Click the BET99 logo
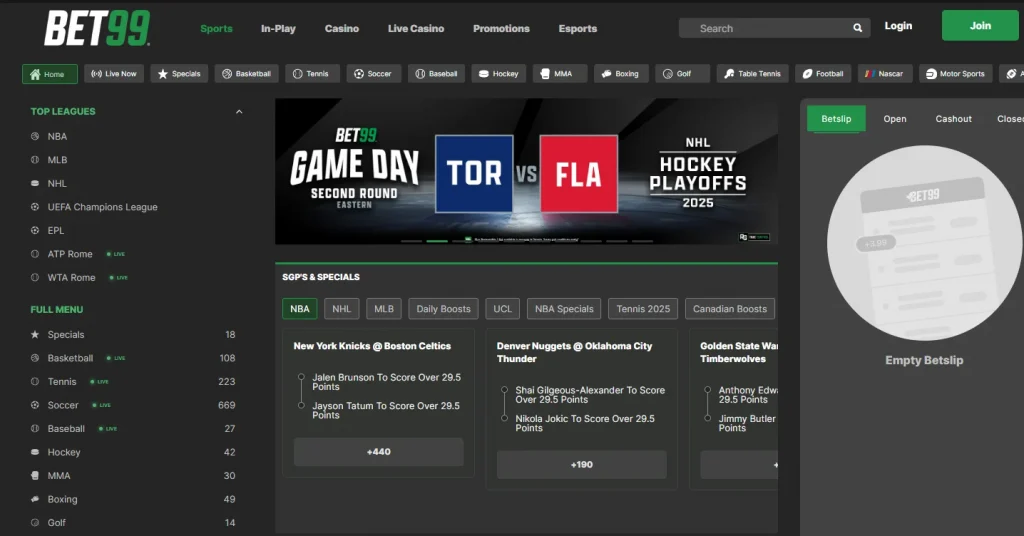Screen dimensions: 1024x536 (x=97, y=28)
